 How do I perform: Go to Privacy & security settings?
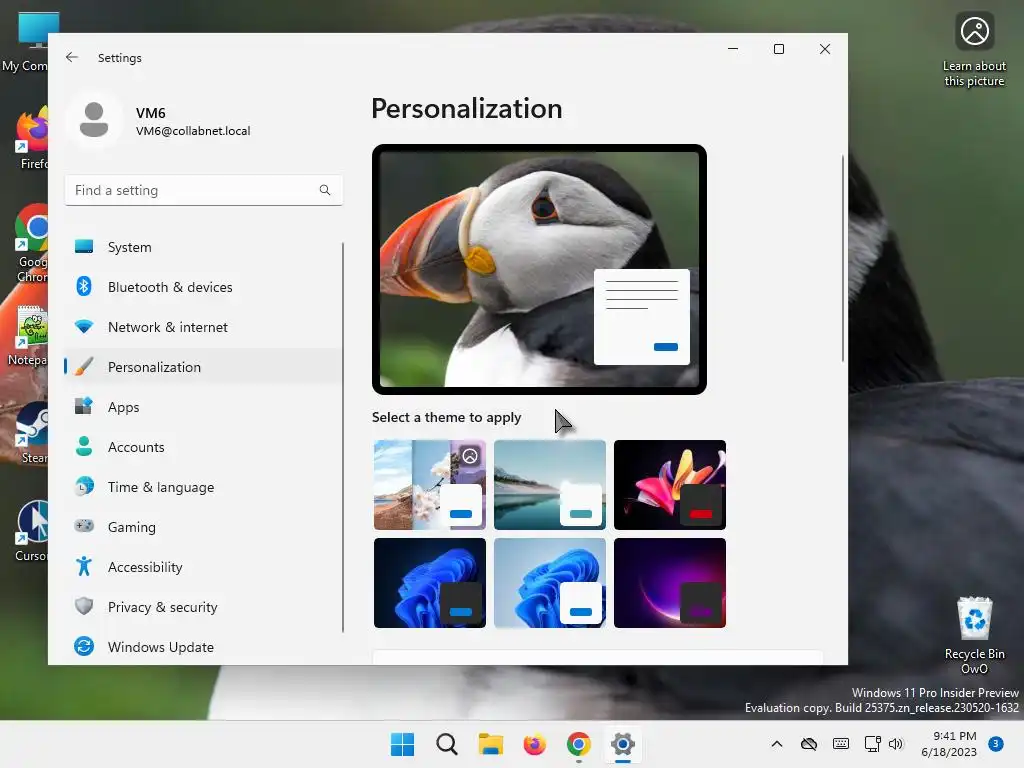coord(203,606)
